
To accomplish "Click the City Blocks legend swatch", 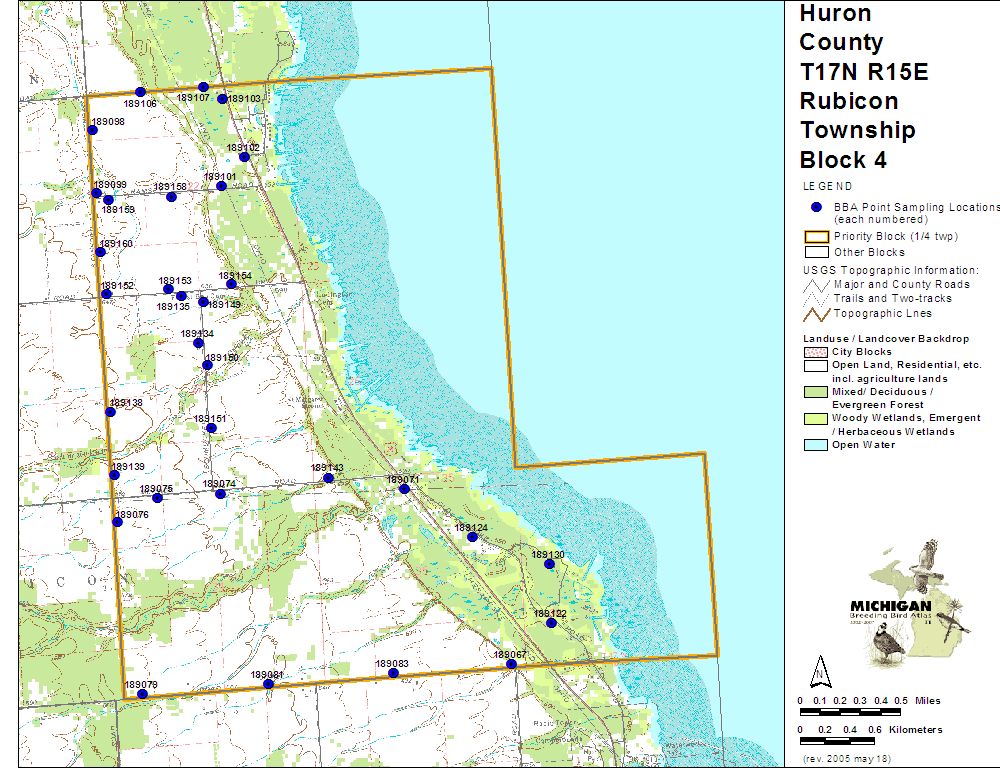I will point(816,352).
